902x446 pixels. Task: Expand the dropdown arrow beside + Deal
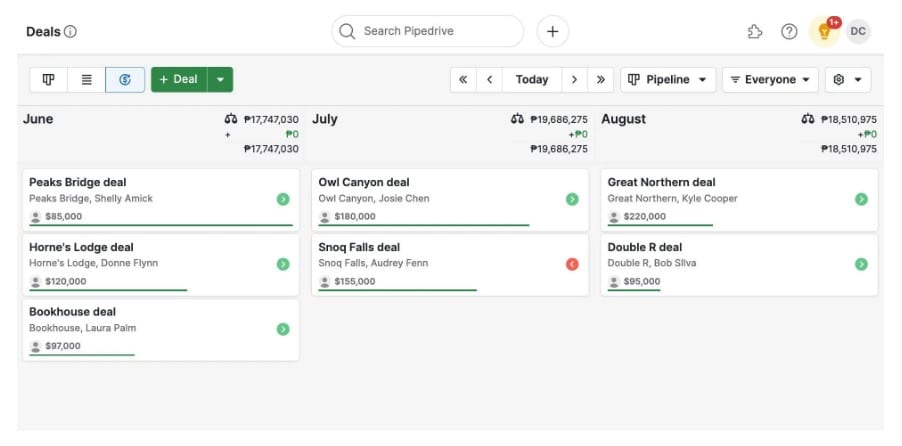pyautogui.click(x=220, y=79)
